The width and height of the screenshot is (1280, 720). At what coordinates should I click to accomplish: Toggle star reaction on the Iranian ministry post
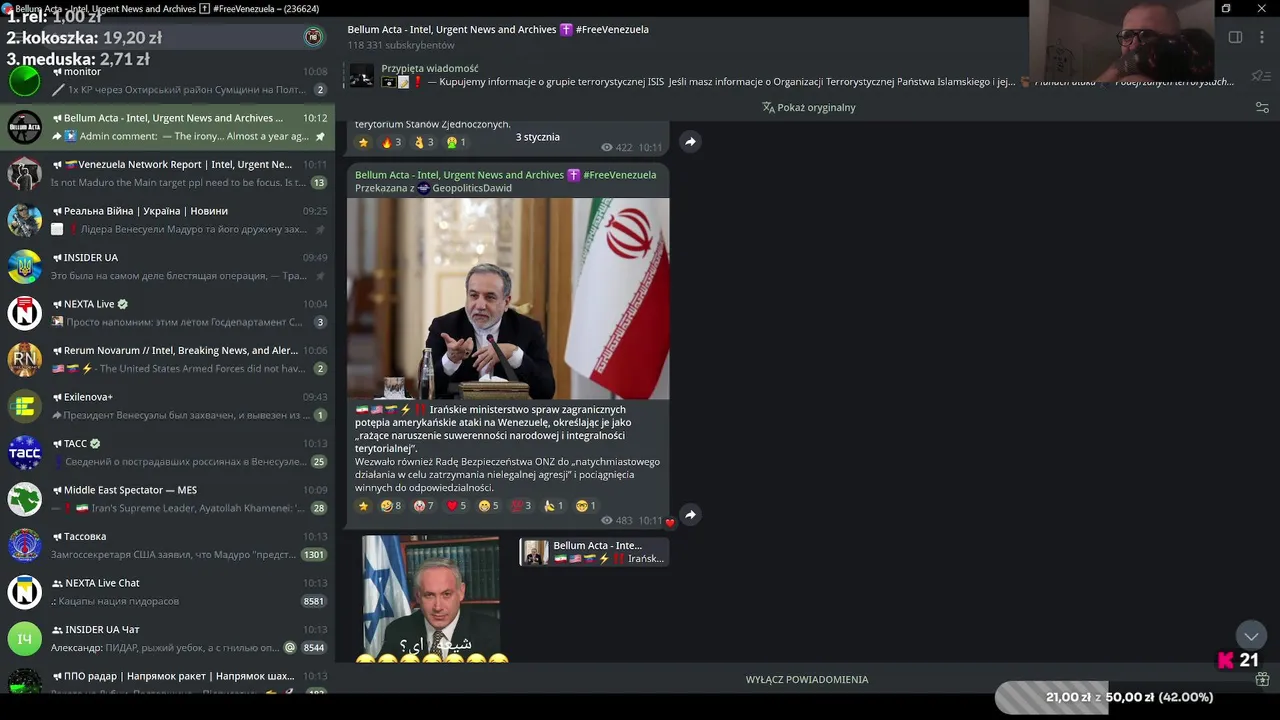363,506
